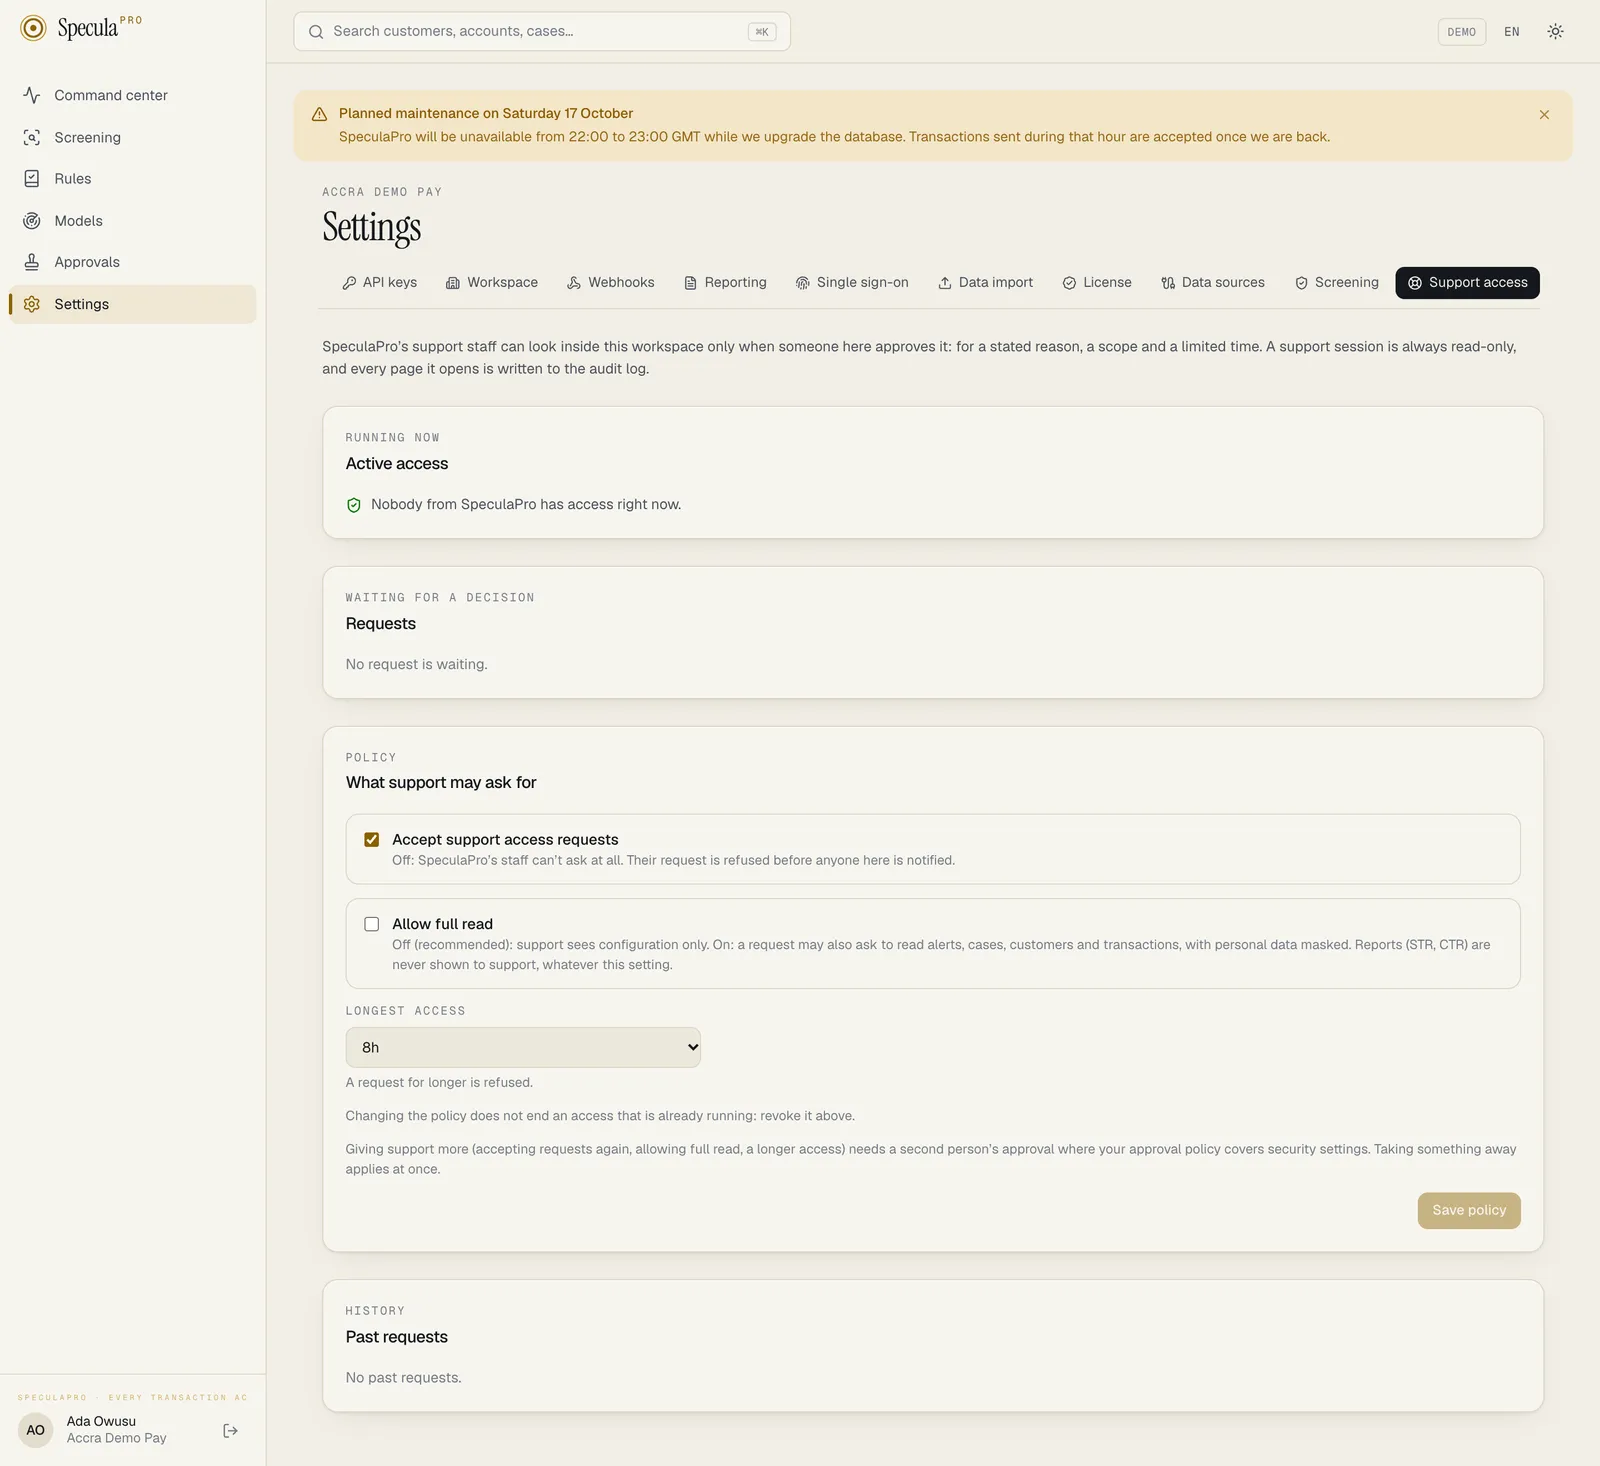Open the API keys tab
The width and height of the screenshot is (1600, 1466).
click(379, 283)
